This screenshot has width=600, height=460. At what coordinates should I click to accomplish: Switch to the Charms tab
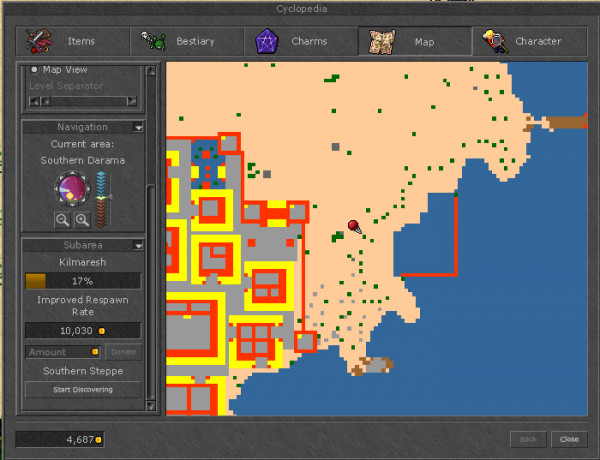(x=301, y=41)
